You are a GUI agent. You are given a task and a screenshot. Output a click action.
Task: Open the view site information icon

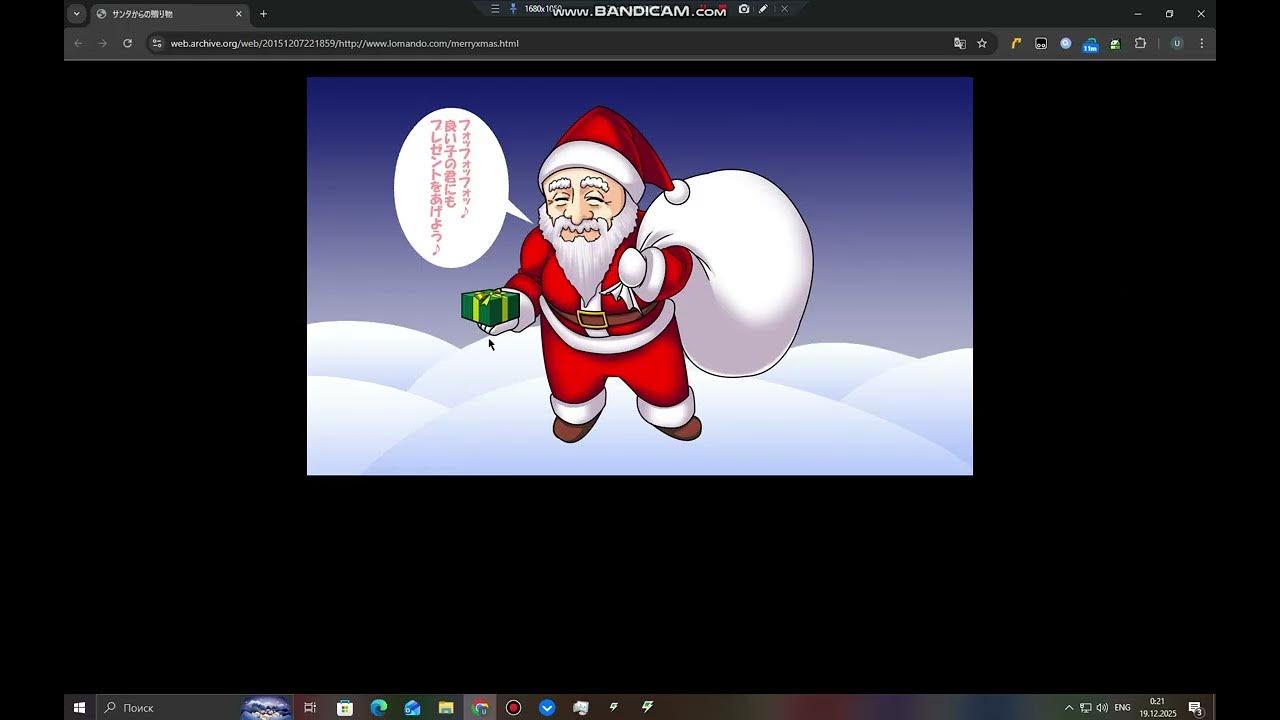point(156,43)
